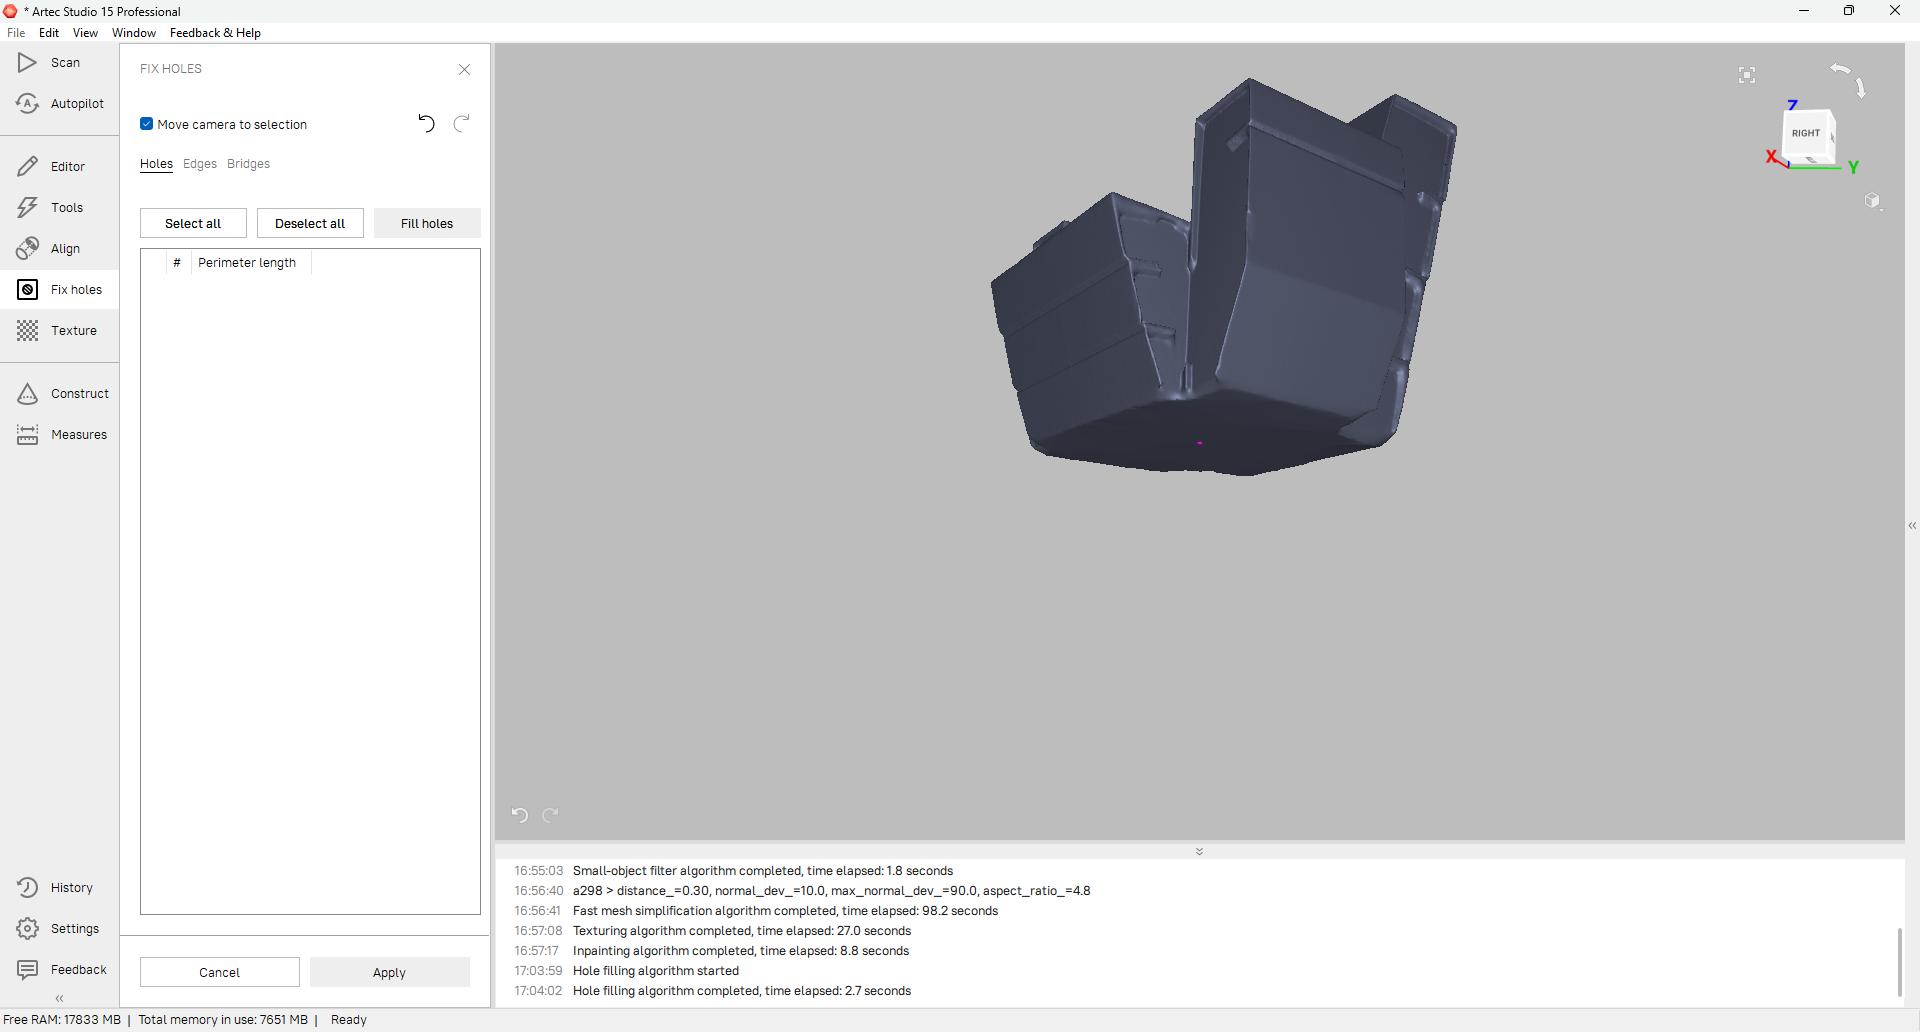Image resolution: width=1920 pixels, height=1032 pixels.
Task: Switch to the Bridges tab
Action: [248, 164]
